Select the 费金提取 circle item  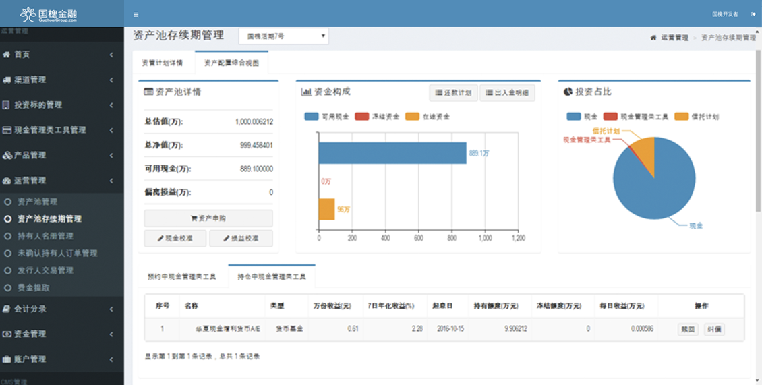click(x=7, y=288)
